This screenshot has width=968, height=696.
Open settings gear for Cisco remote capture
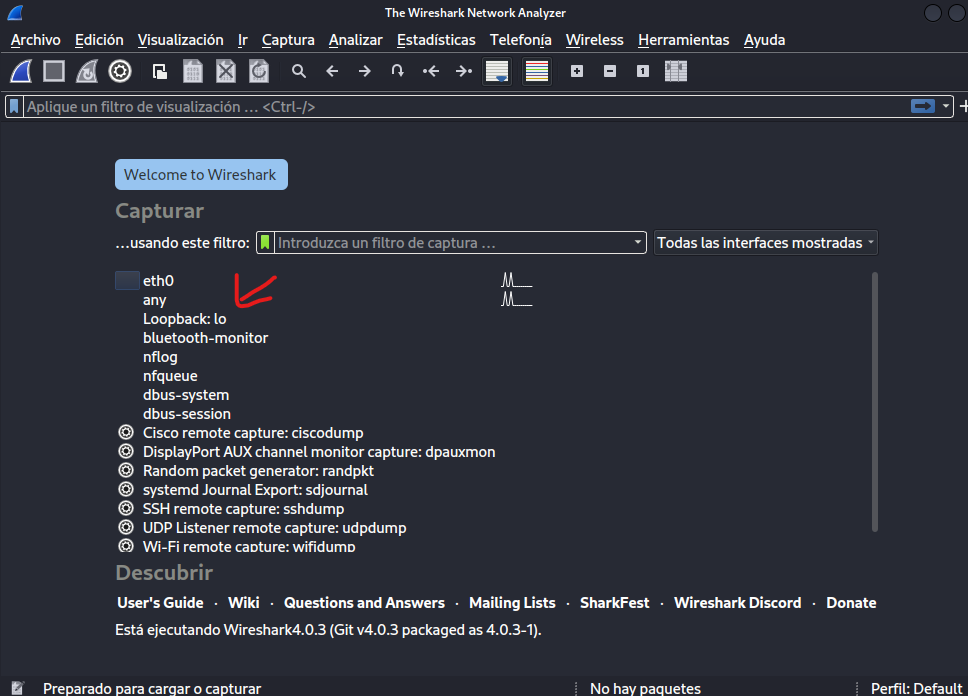pos(126,432)
